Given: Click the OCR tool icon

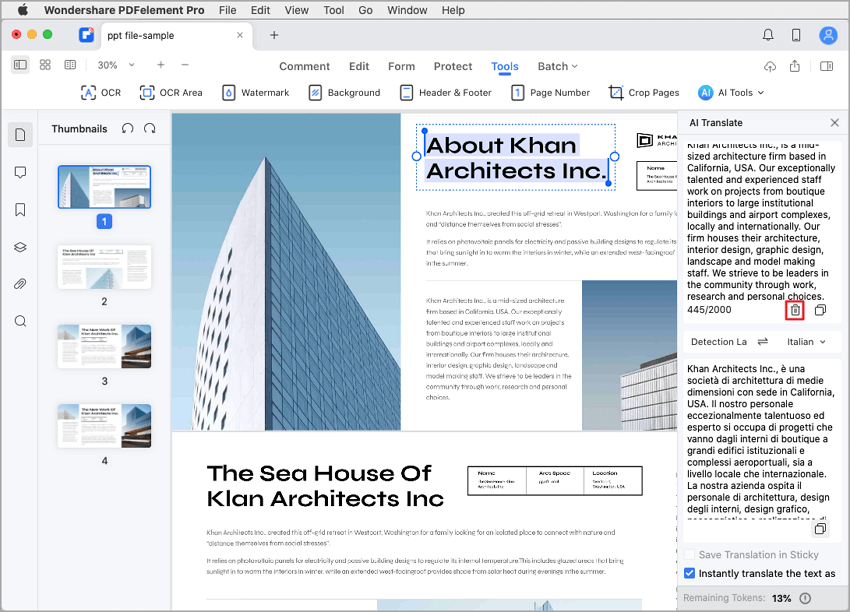Looking at the screenshot, I should [88, 92].
